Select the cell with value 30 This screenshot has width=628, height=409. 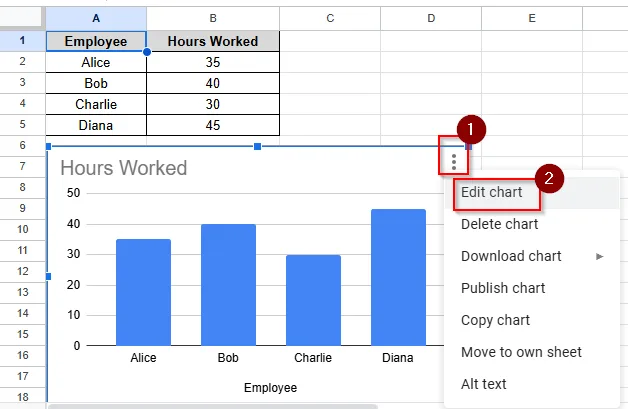[x=213, y=104]
